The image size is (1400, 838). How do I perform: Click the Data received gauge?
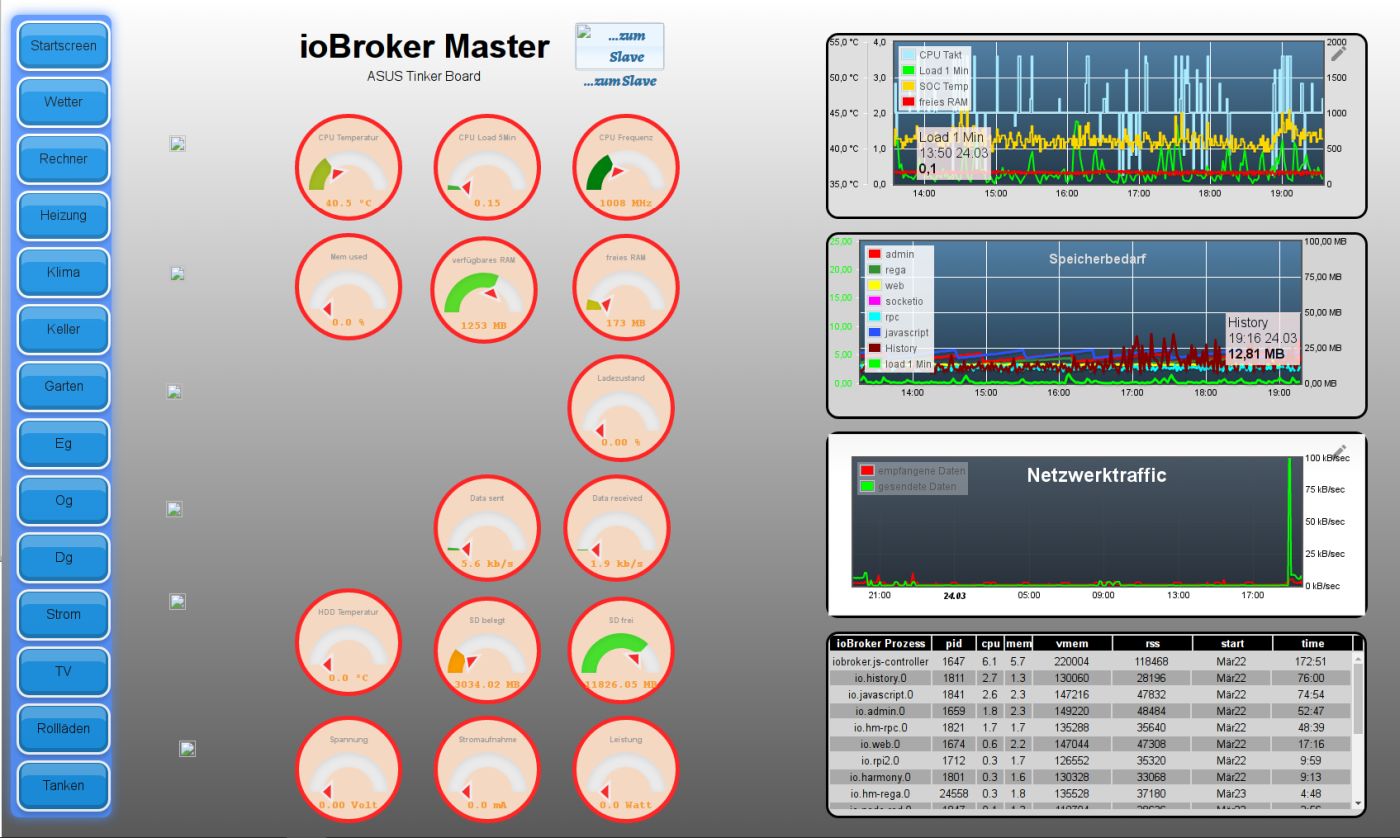(617, 528)
